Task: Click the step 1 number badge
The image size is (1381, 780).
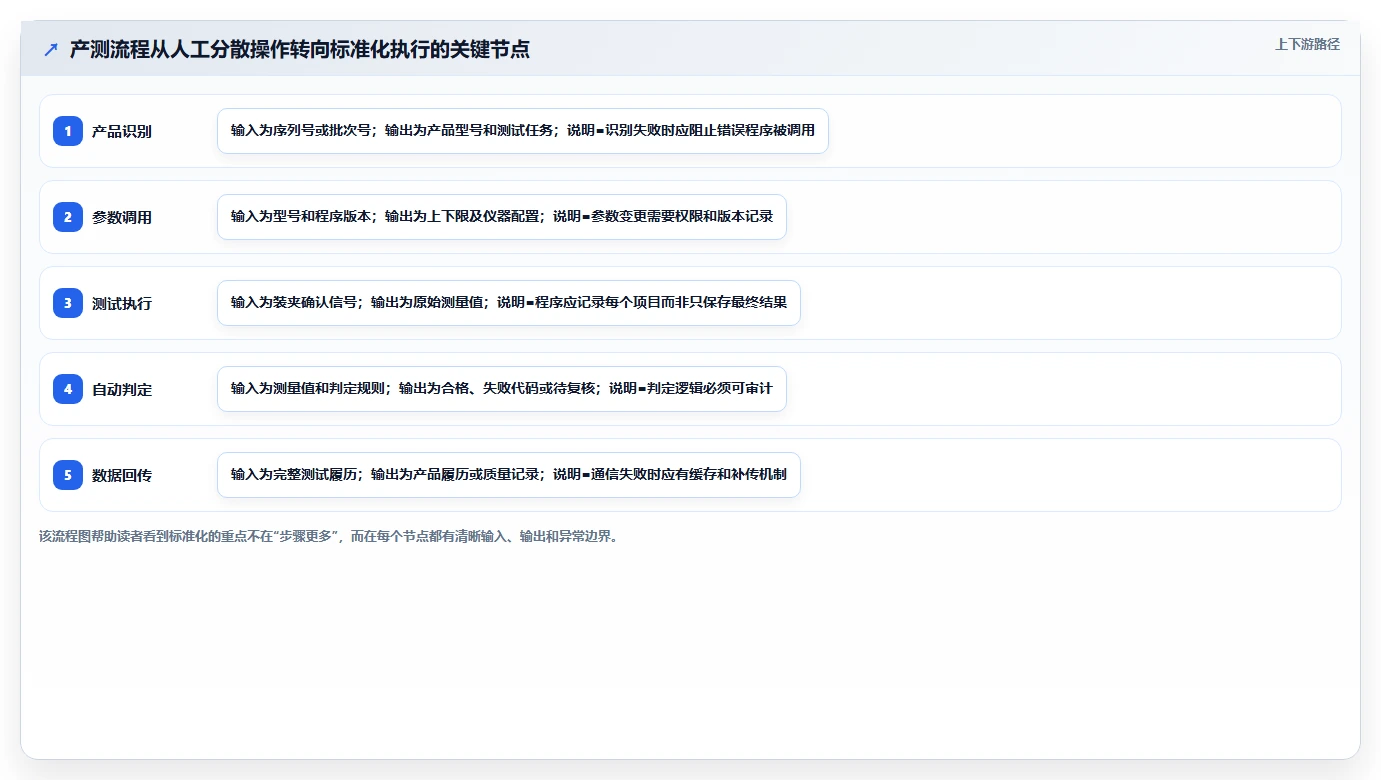Action: 68,131
